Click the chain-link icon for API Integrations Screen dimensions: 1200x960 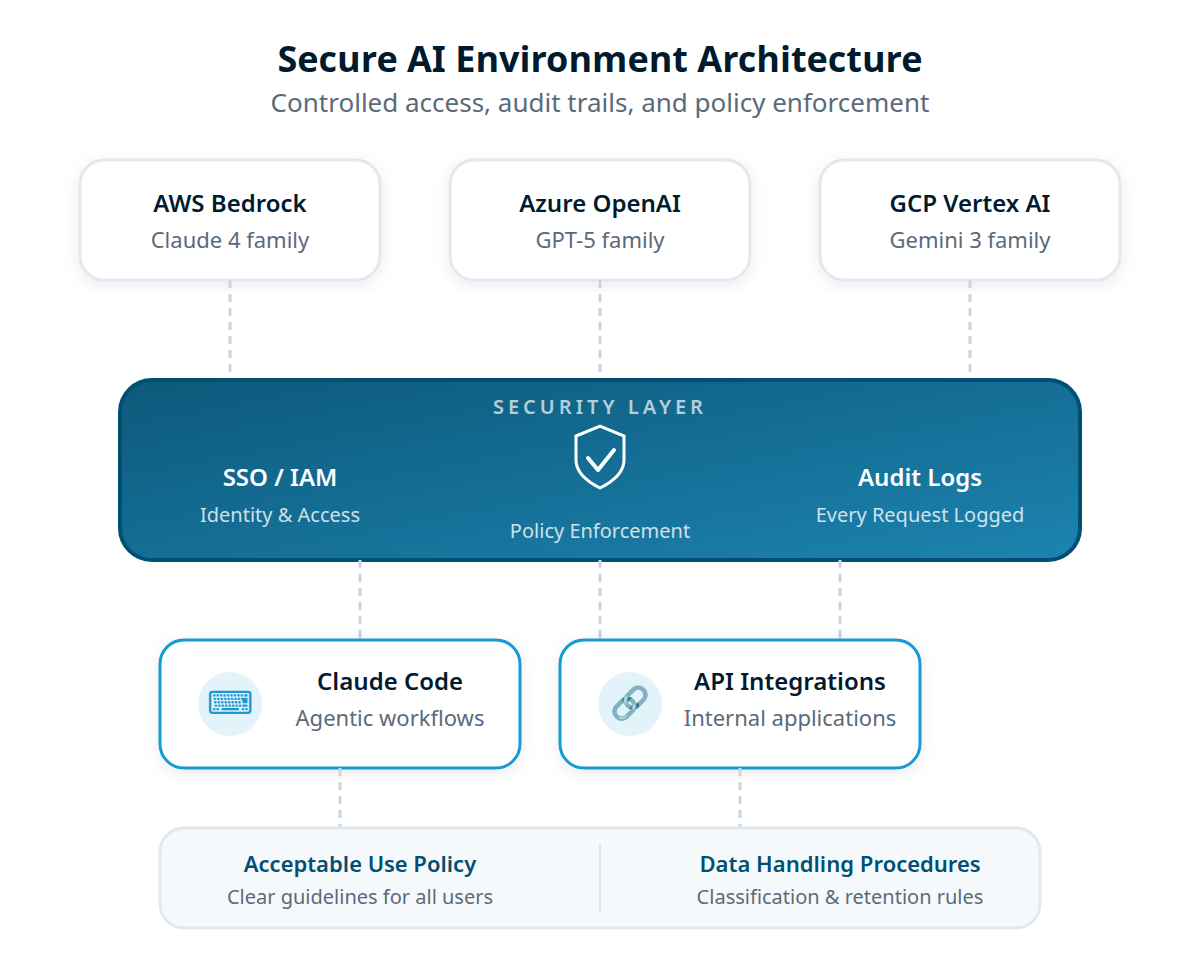tap(630, 704)
